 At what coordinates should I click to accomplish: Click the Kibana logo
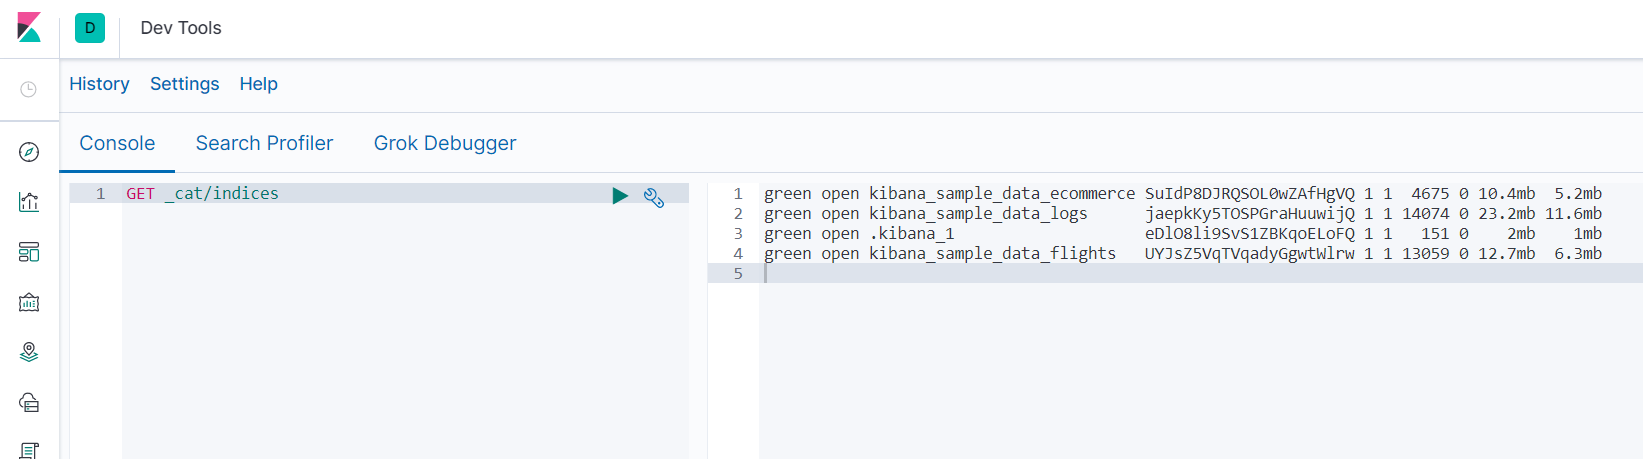coord(29,27)
